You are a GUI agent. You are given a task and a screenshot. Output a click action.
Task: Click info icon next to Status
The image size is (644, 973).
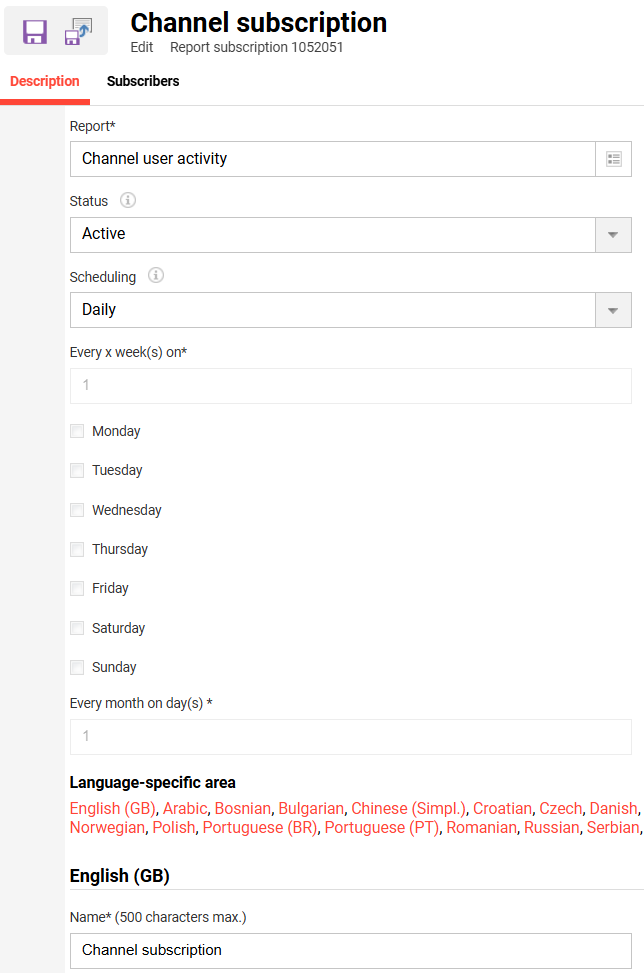tap(128, 200)
